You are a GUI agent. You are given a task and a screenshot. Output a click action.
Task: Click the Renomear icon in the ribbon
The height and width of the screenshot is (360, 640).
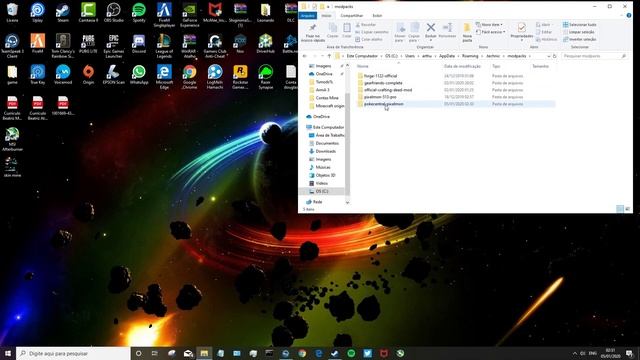447,28
